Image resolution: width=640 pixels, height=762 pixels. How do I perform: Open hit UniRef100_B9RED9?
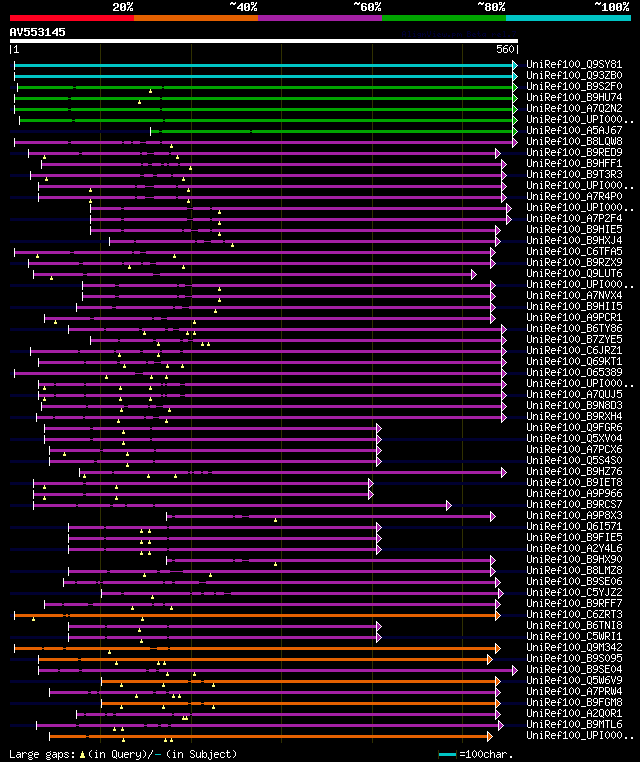pyautogui.click(x=574, y=152)
